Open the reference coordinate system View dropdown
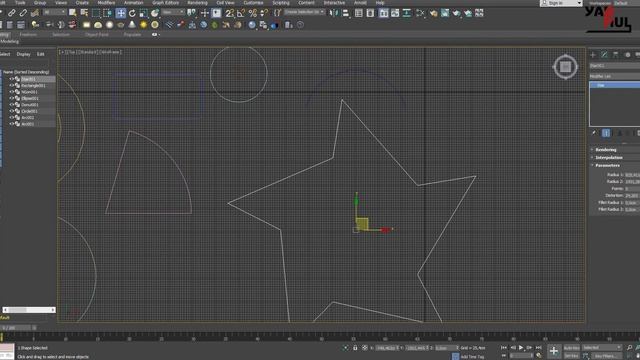 pyautogui.click(x=173, y=13)
